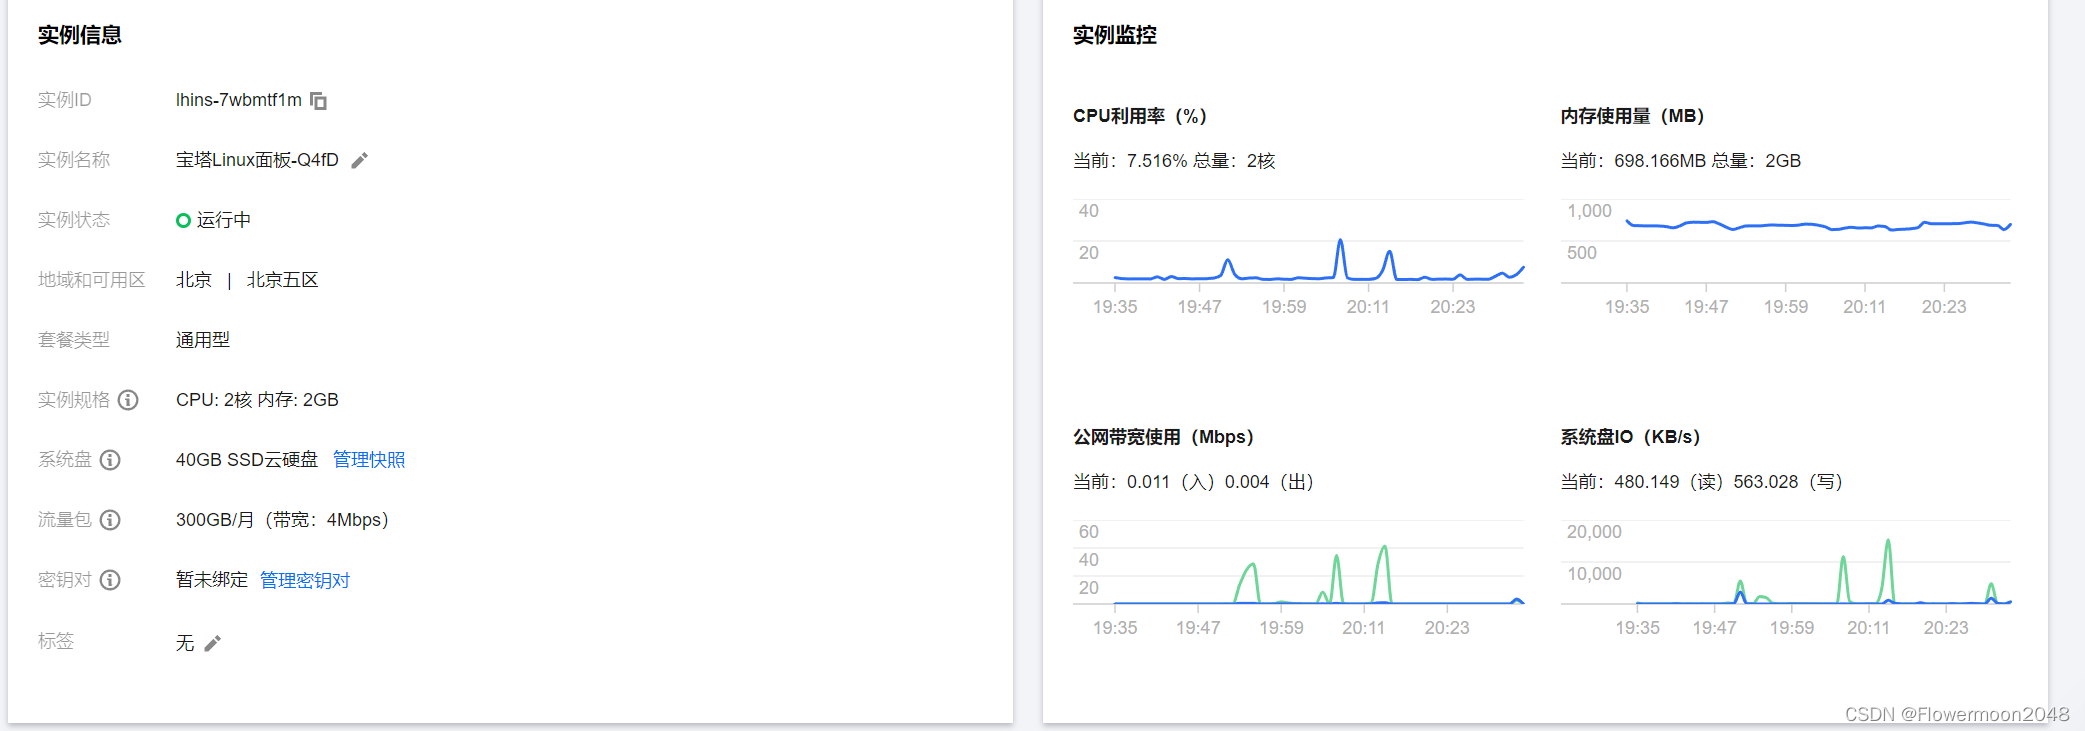This screenshot has height=731, width=2085.
Task: Click the bandwidth current values 0.011 (入)
Action: [1171, 482]
